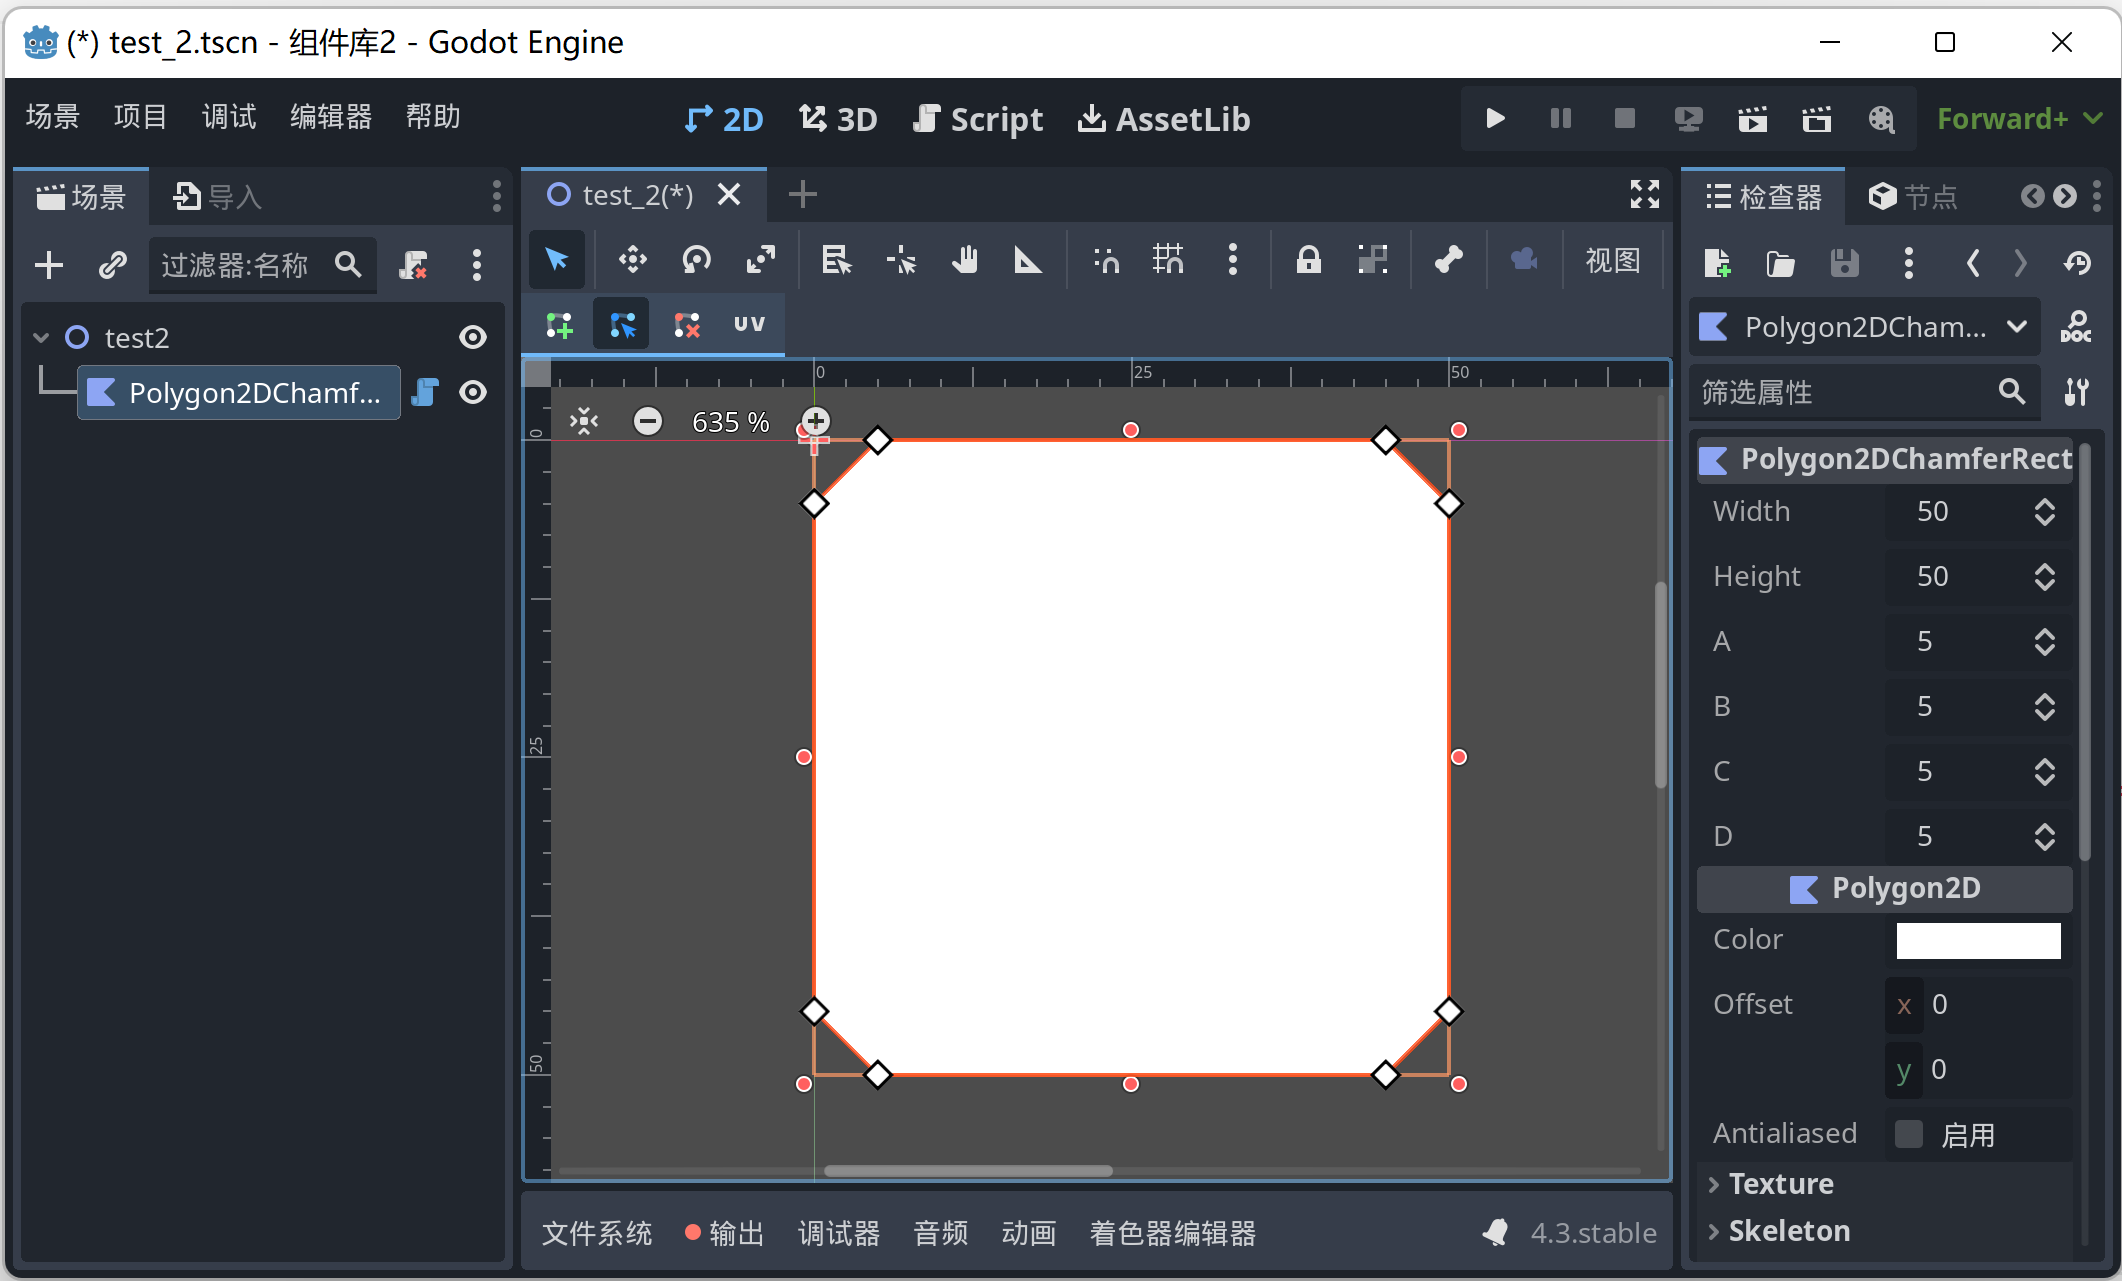Toggle grid snap

(x=1168, y=261)
